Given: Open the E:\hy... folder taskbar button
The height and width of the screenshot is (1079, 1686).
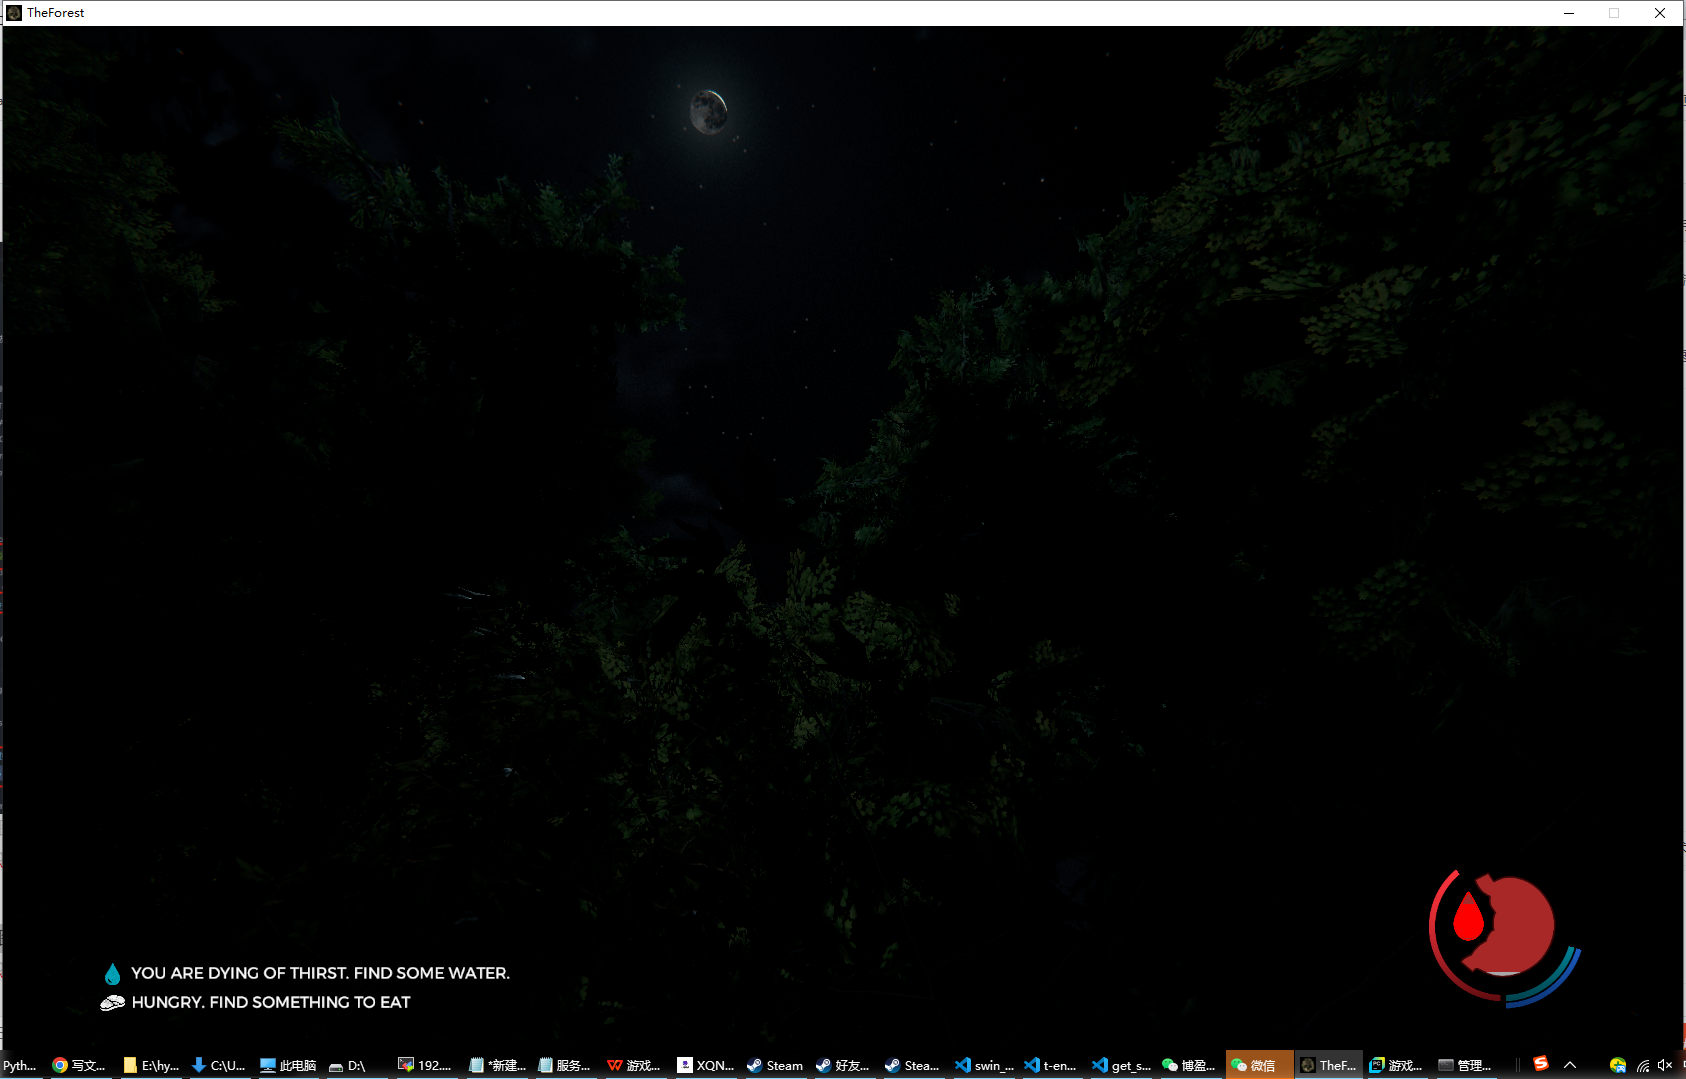Looking at the screenshot, I should coord(152,1065).
